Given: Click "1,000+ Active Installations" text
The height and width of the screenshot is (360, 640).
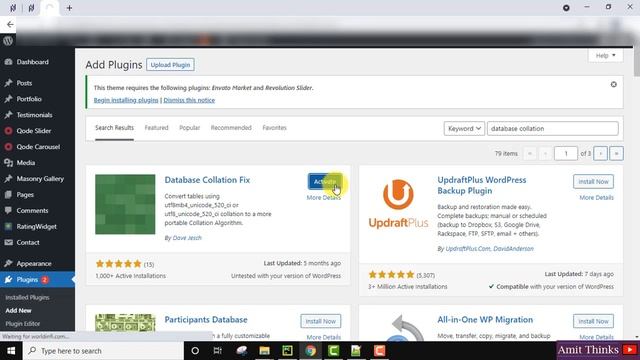Looking at the screenshot, I should pos(131,276).
